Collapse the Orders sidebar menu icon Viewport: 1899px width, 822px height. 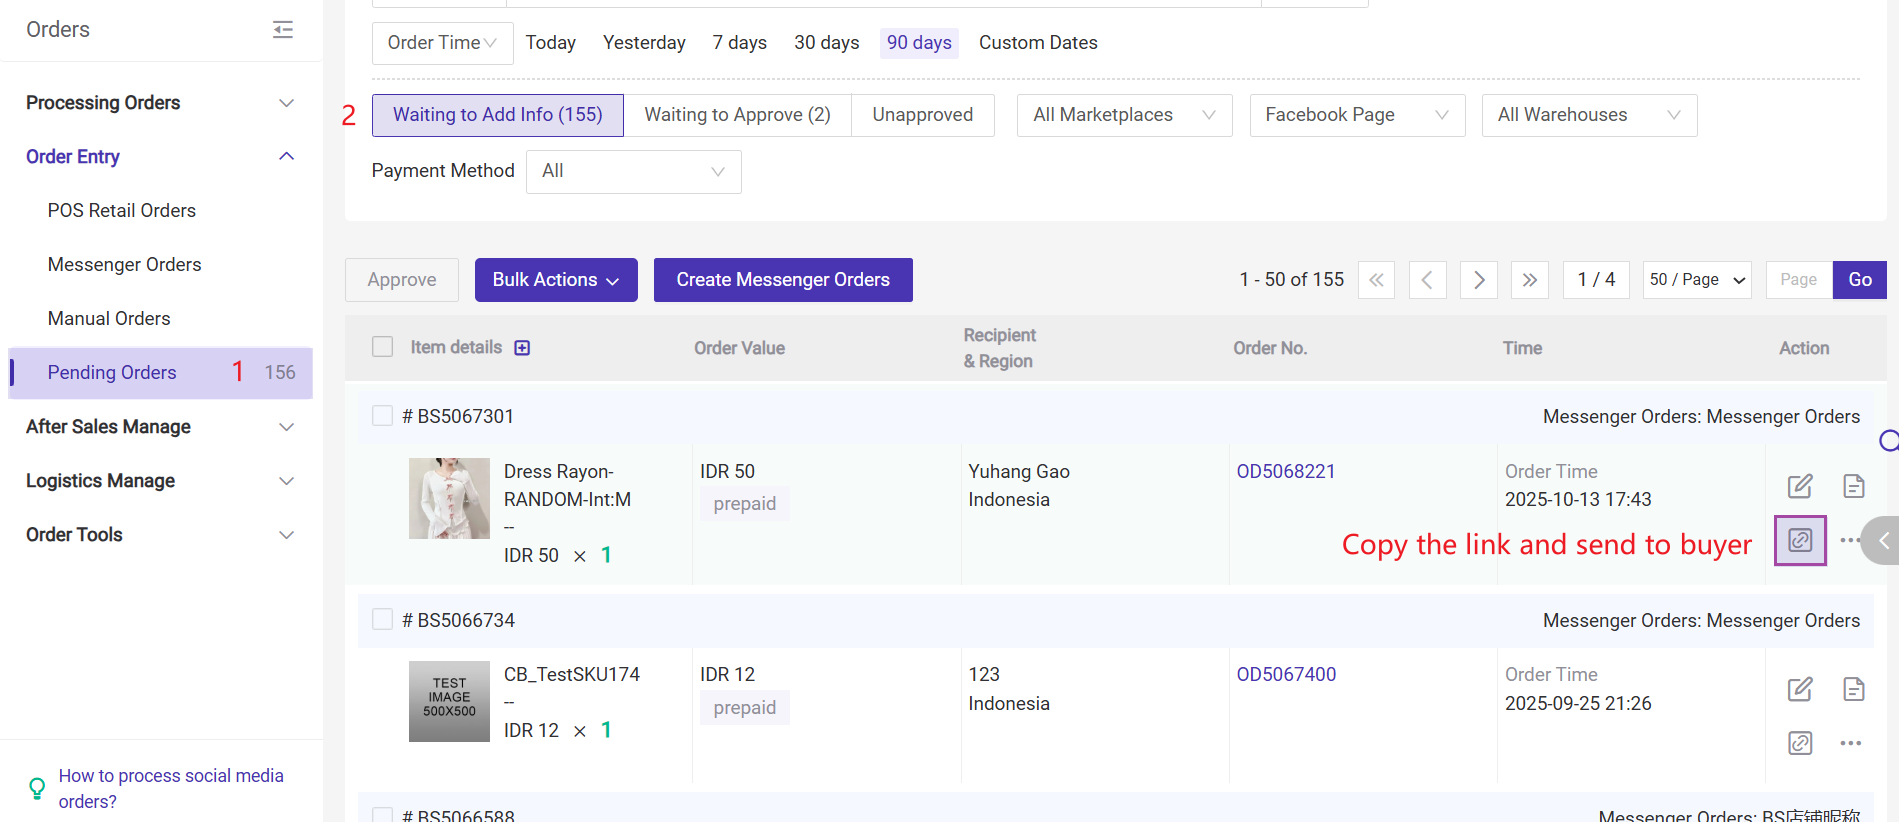pyautogui.click(x=283, y=30)
